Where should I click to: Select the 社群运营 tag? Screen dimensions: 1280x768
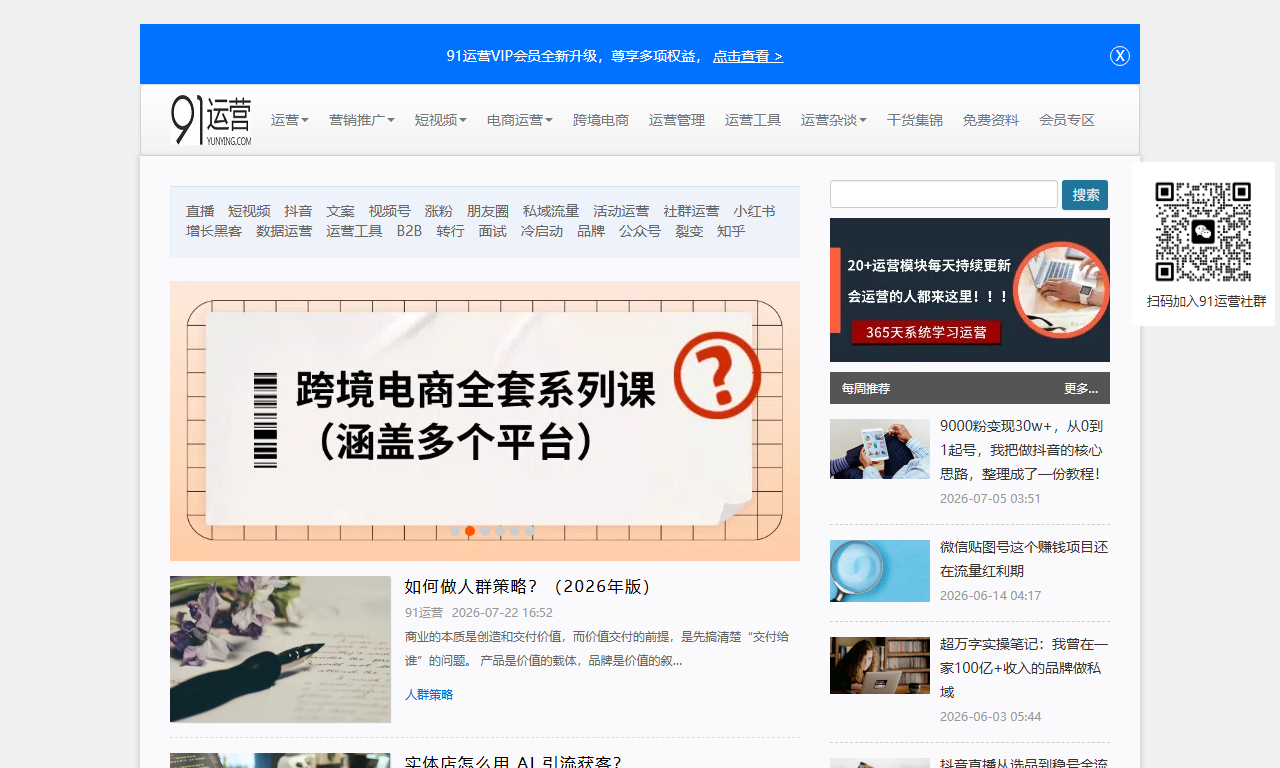pyautogui.click(x=691, y=211)
